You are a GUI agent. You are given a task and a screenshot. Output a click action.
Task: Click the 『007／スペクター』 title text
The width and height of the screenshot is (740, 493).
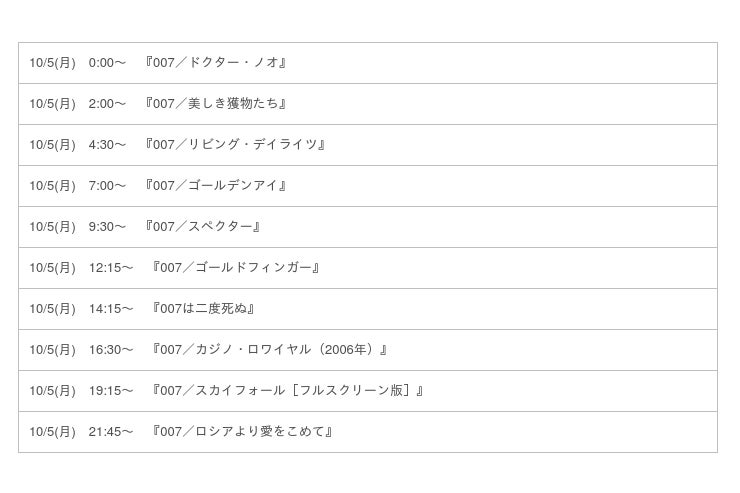tap(203, 227)
